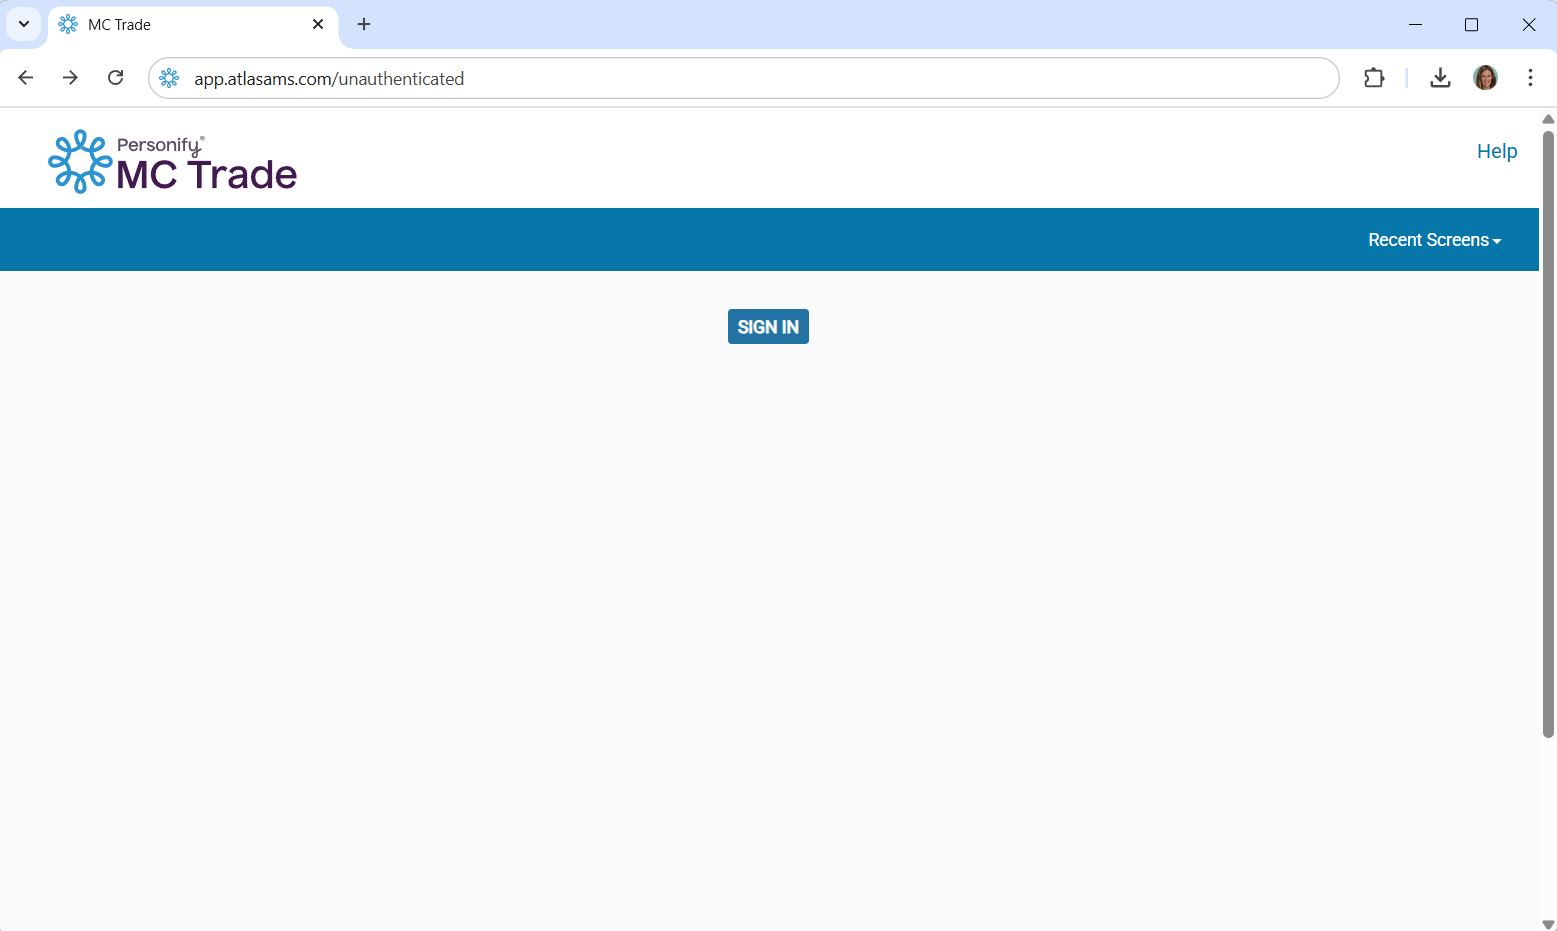Click the scrollbar up arrow
The image size is (1557, 931).
coord(1548,118)
